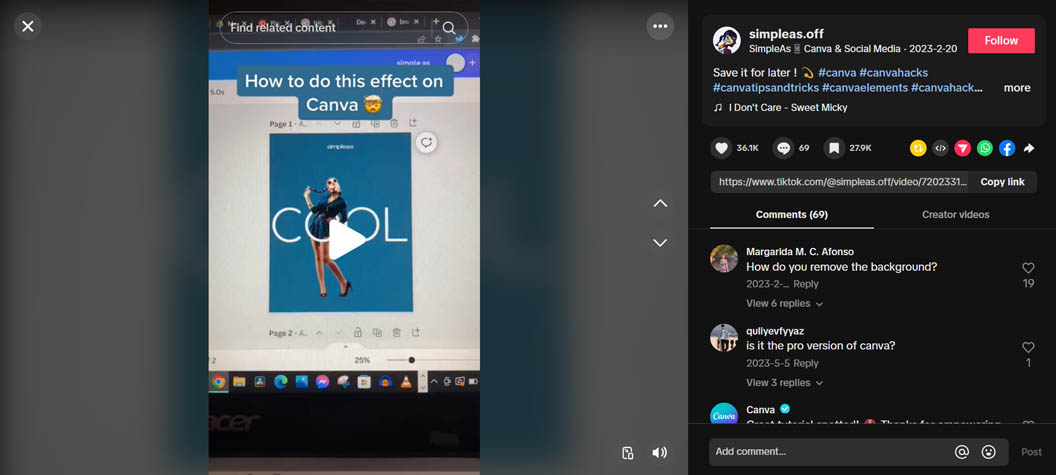Open the #canva hashtag
Viewport: 1056px width, 475px height.
coord(837,73)
